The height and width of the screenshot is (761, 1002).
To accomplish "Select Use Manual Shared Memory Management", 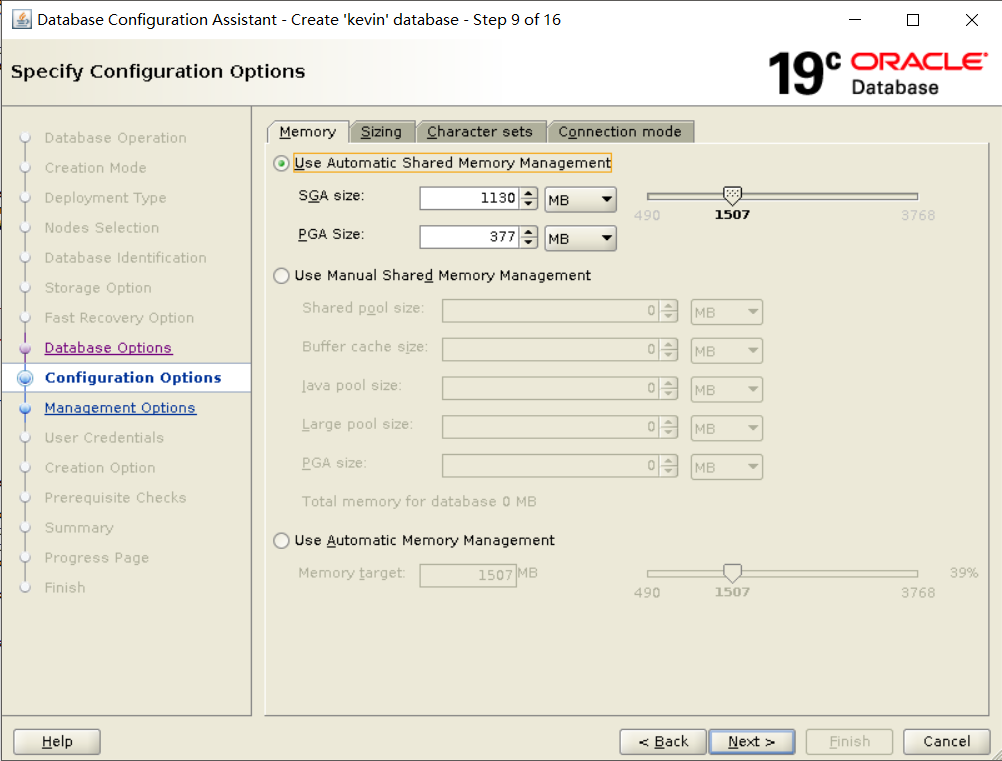I will pyautogui.click(x=281, y=276).
